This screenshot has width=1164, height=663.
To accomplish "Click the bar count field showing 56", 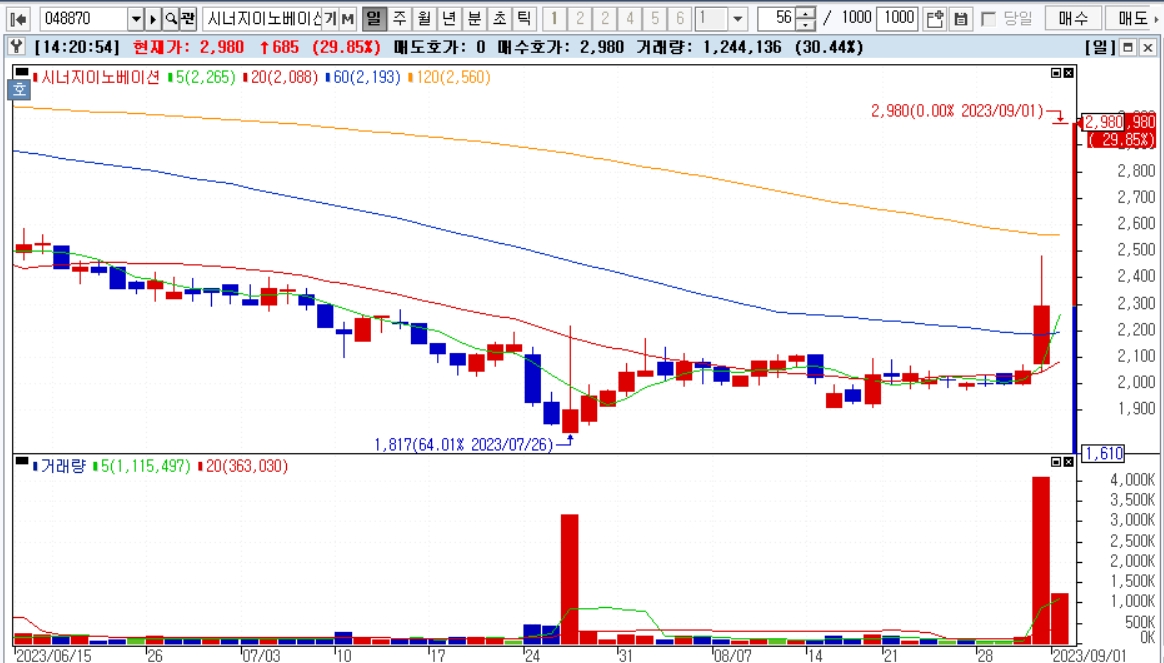I will tap(777, 19).
